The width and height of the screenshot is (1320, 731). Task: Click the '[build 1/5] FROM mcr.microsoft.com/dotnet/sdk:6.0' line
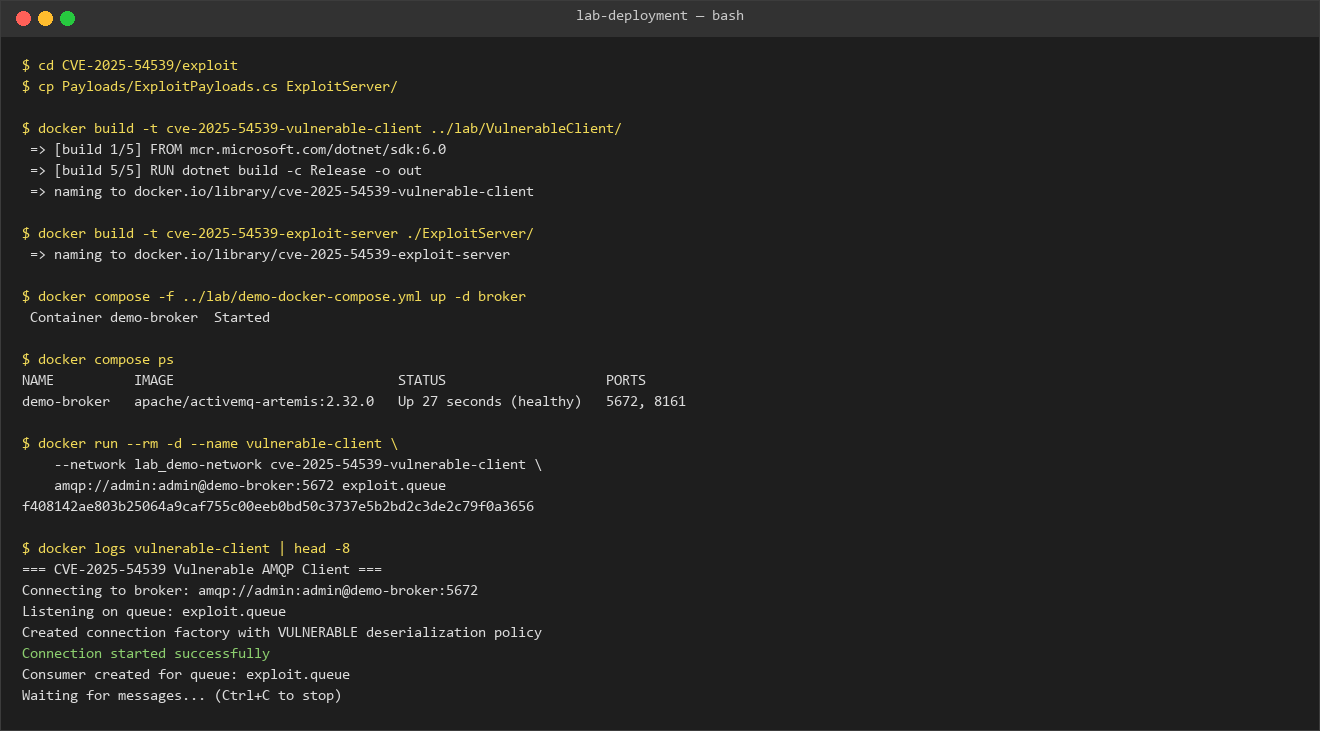coord(238,149)
